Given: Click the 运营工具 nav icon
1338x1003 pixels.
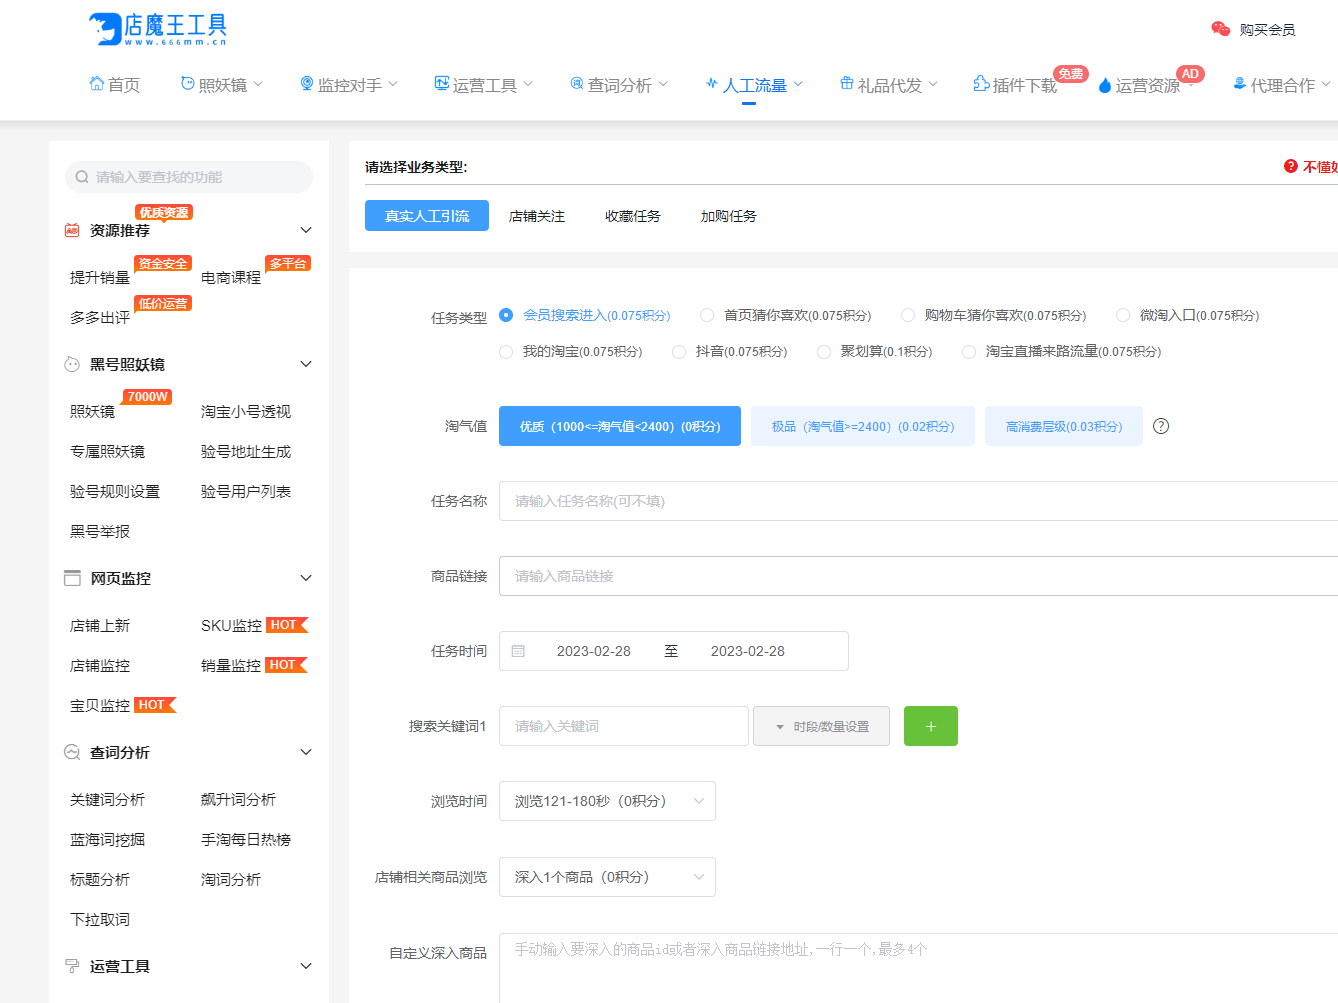Looking at the screenshot, I should click(441, 84).
